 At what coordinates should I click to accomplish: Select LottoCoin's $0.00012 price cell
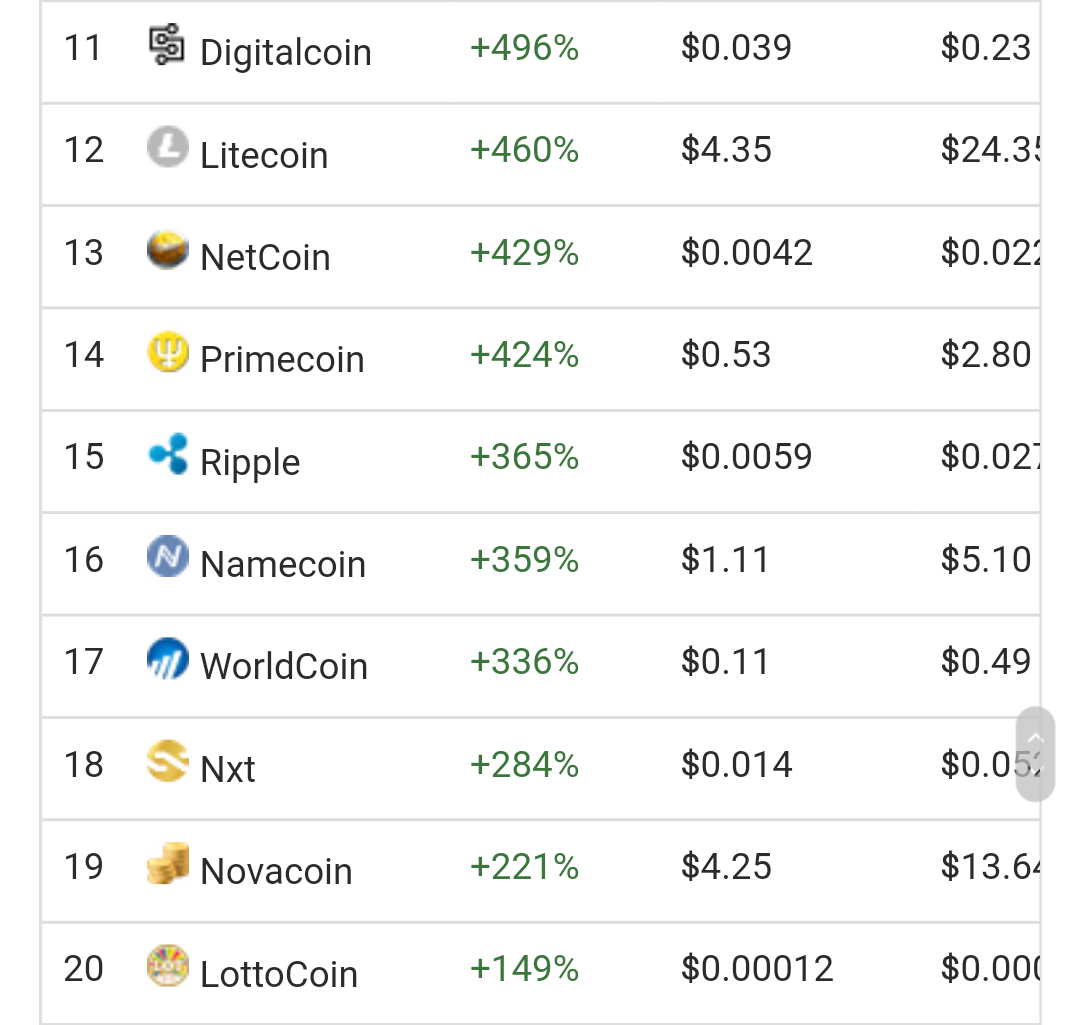(757, 969)
